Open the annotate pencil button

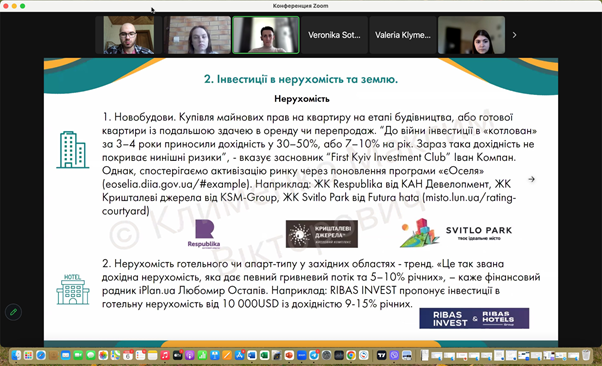click(x=13, y=312)
